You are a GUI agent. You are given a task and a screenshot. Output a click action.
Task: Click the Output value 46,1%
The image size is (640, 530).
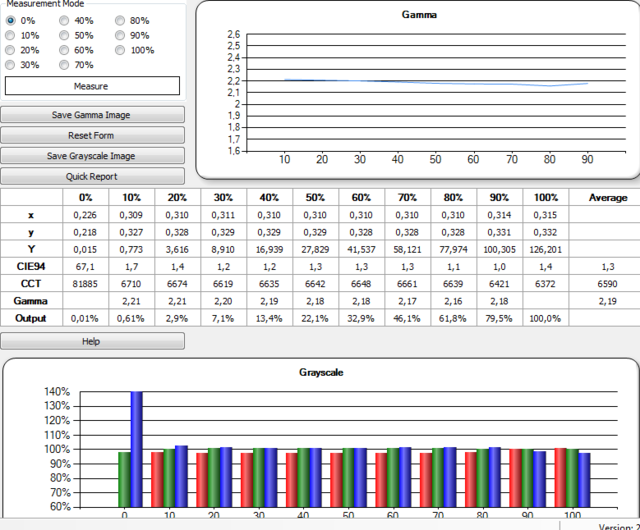(407, 318)
